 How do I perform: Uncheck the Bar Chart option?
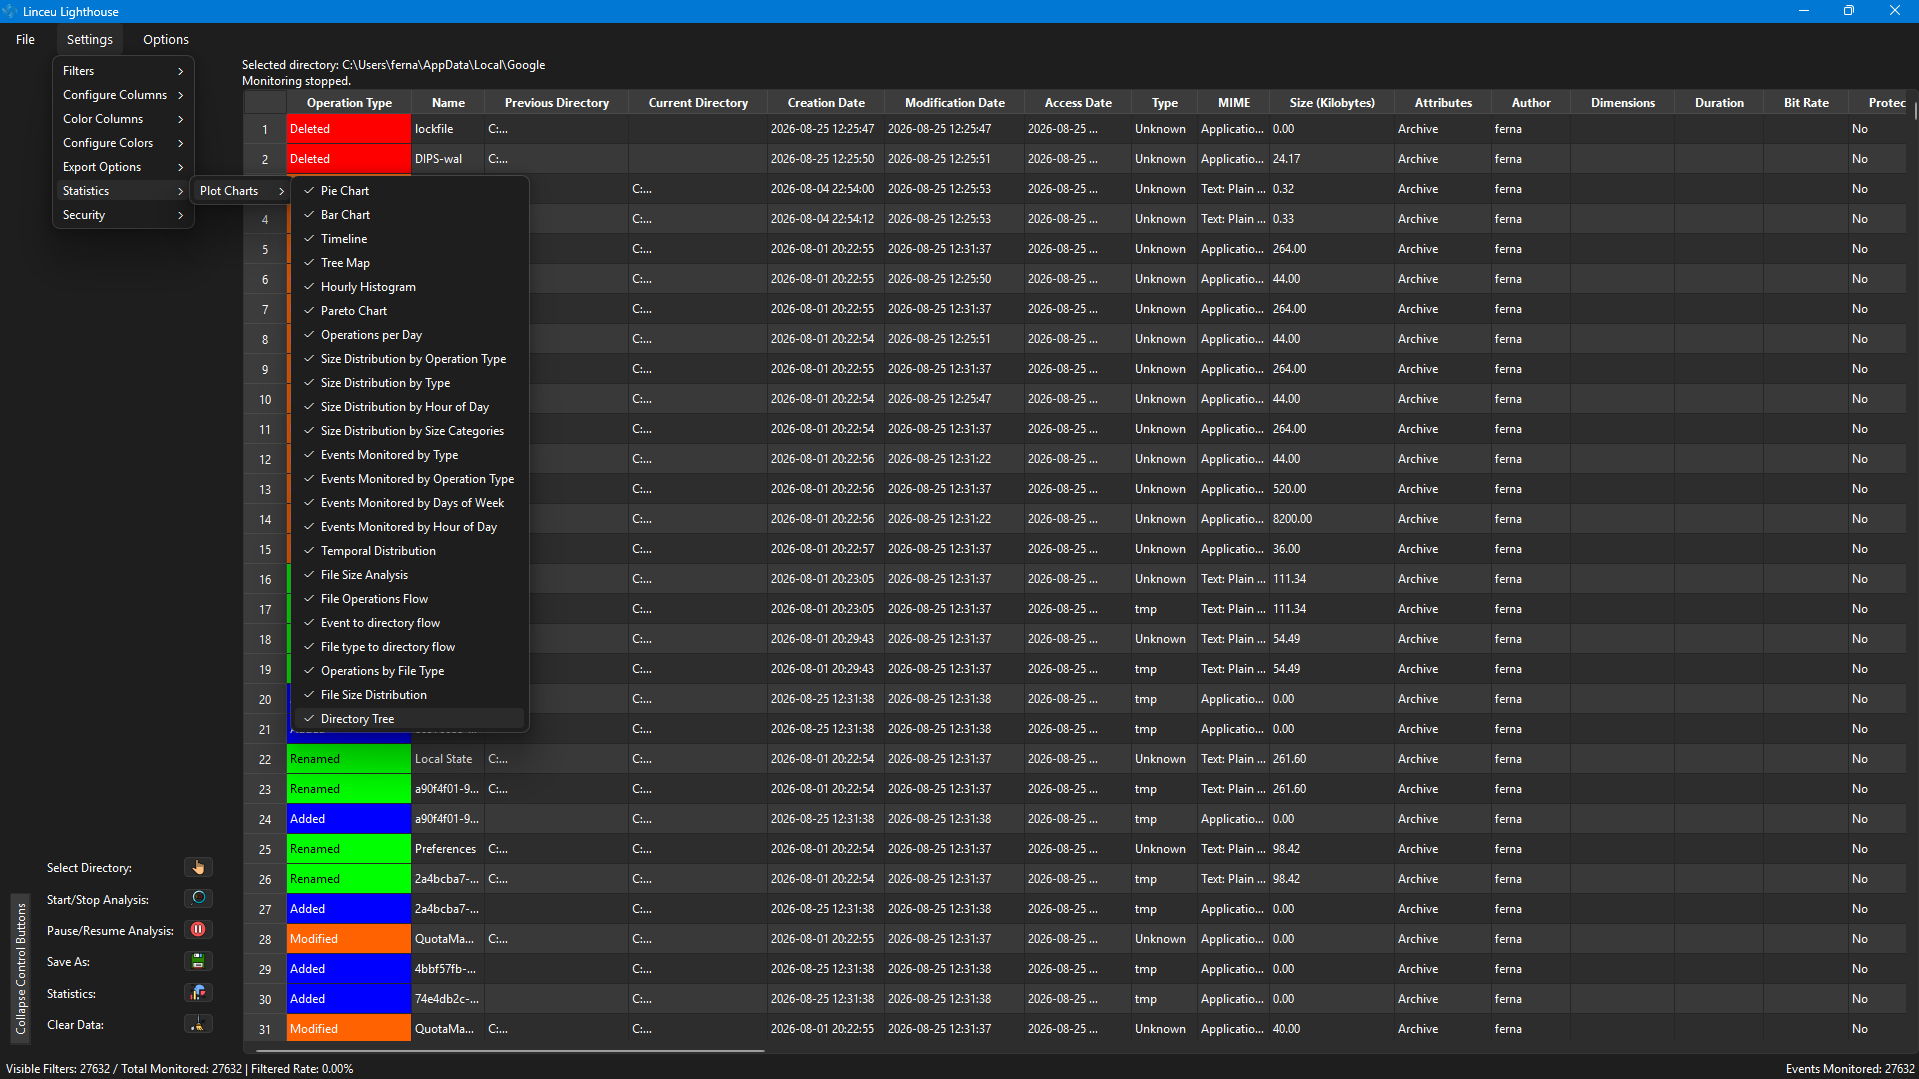coord(410,215)
